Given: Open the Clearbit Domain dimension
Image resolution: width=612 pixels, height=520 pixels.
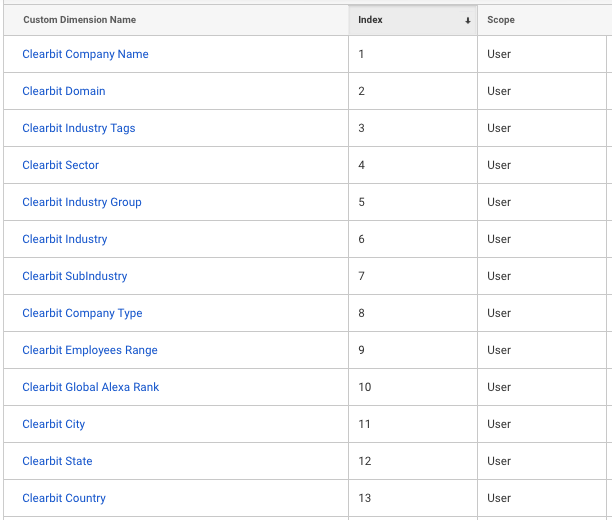Looking at the screenshot, I should (64, 91).
